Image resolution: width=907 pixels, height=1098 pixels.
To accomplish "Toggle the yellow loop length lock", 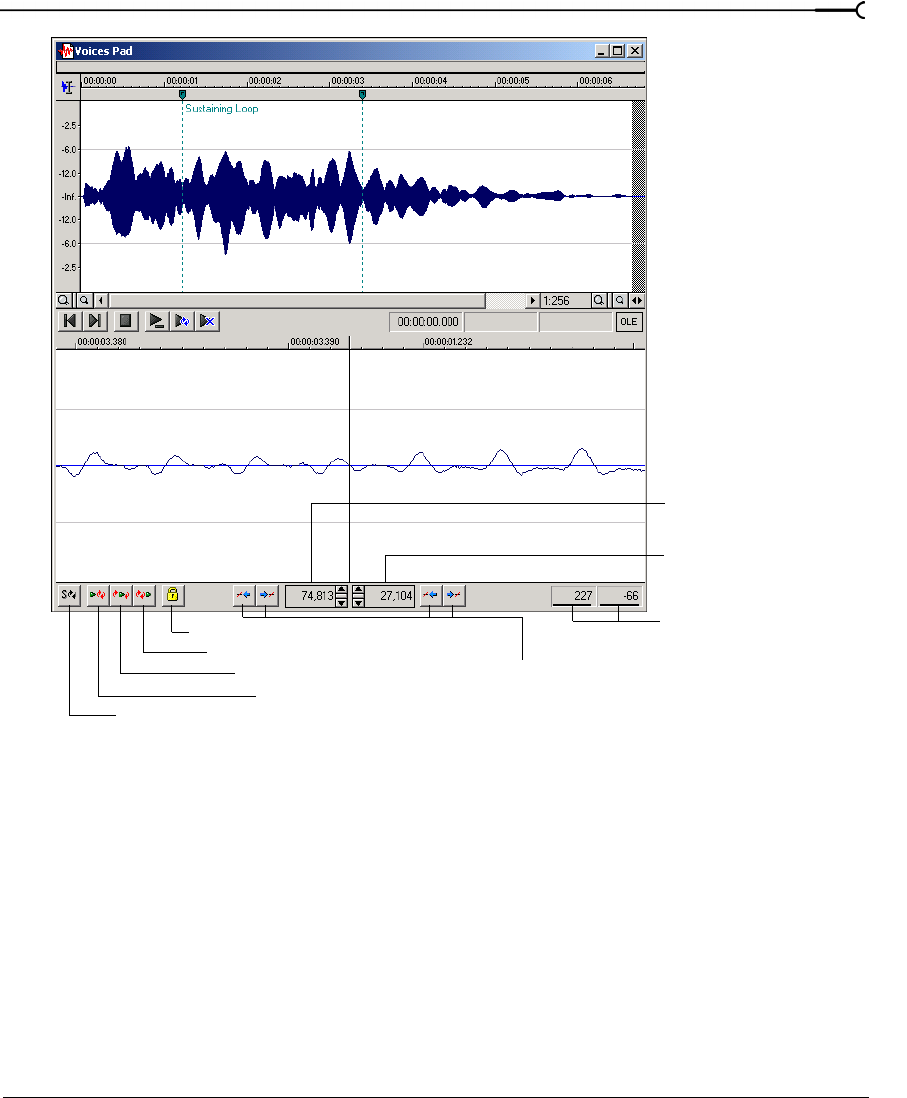I will click(x=173, y=595).
